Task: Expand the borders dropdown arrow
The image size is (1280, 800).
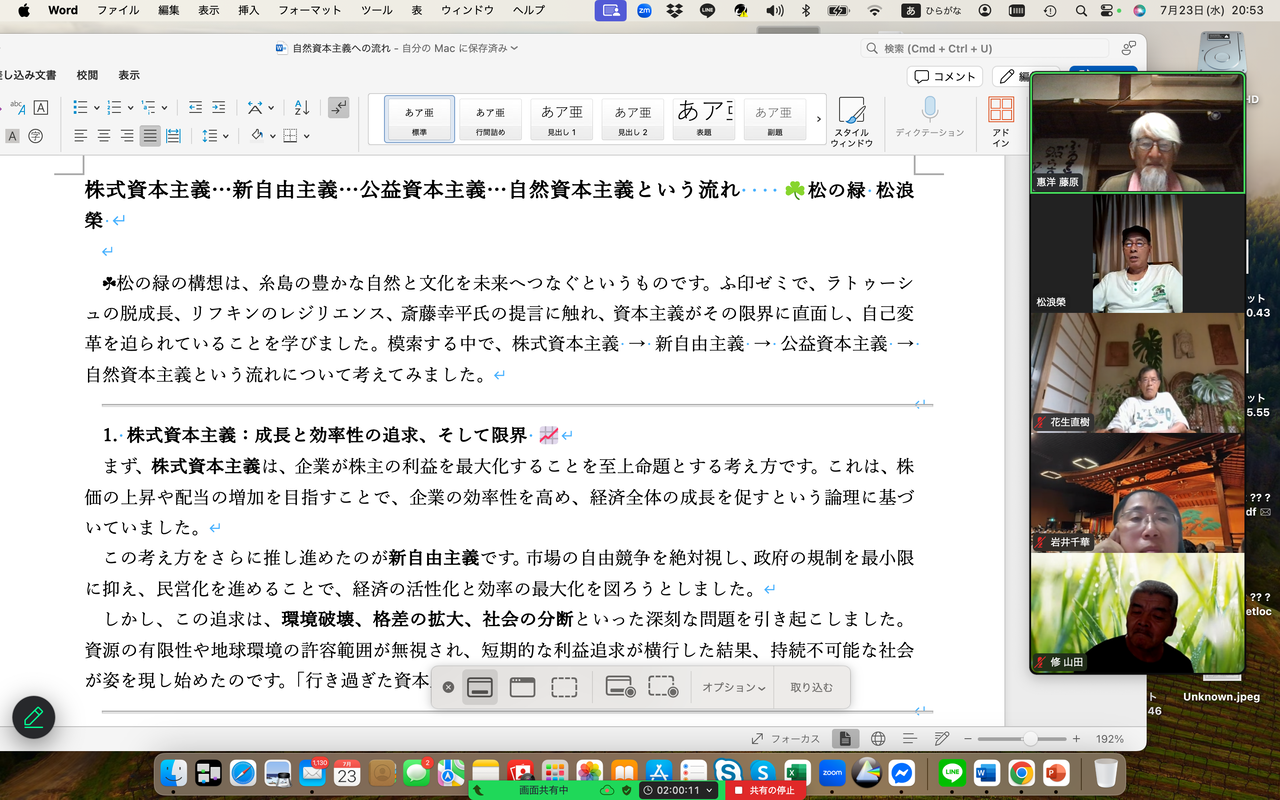Action: pyautogui.click(x=306, y=136)
